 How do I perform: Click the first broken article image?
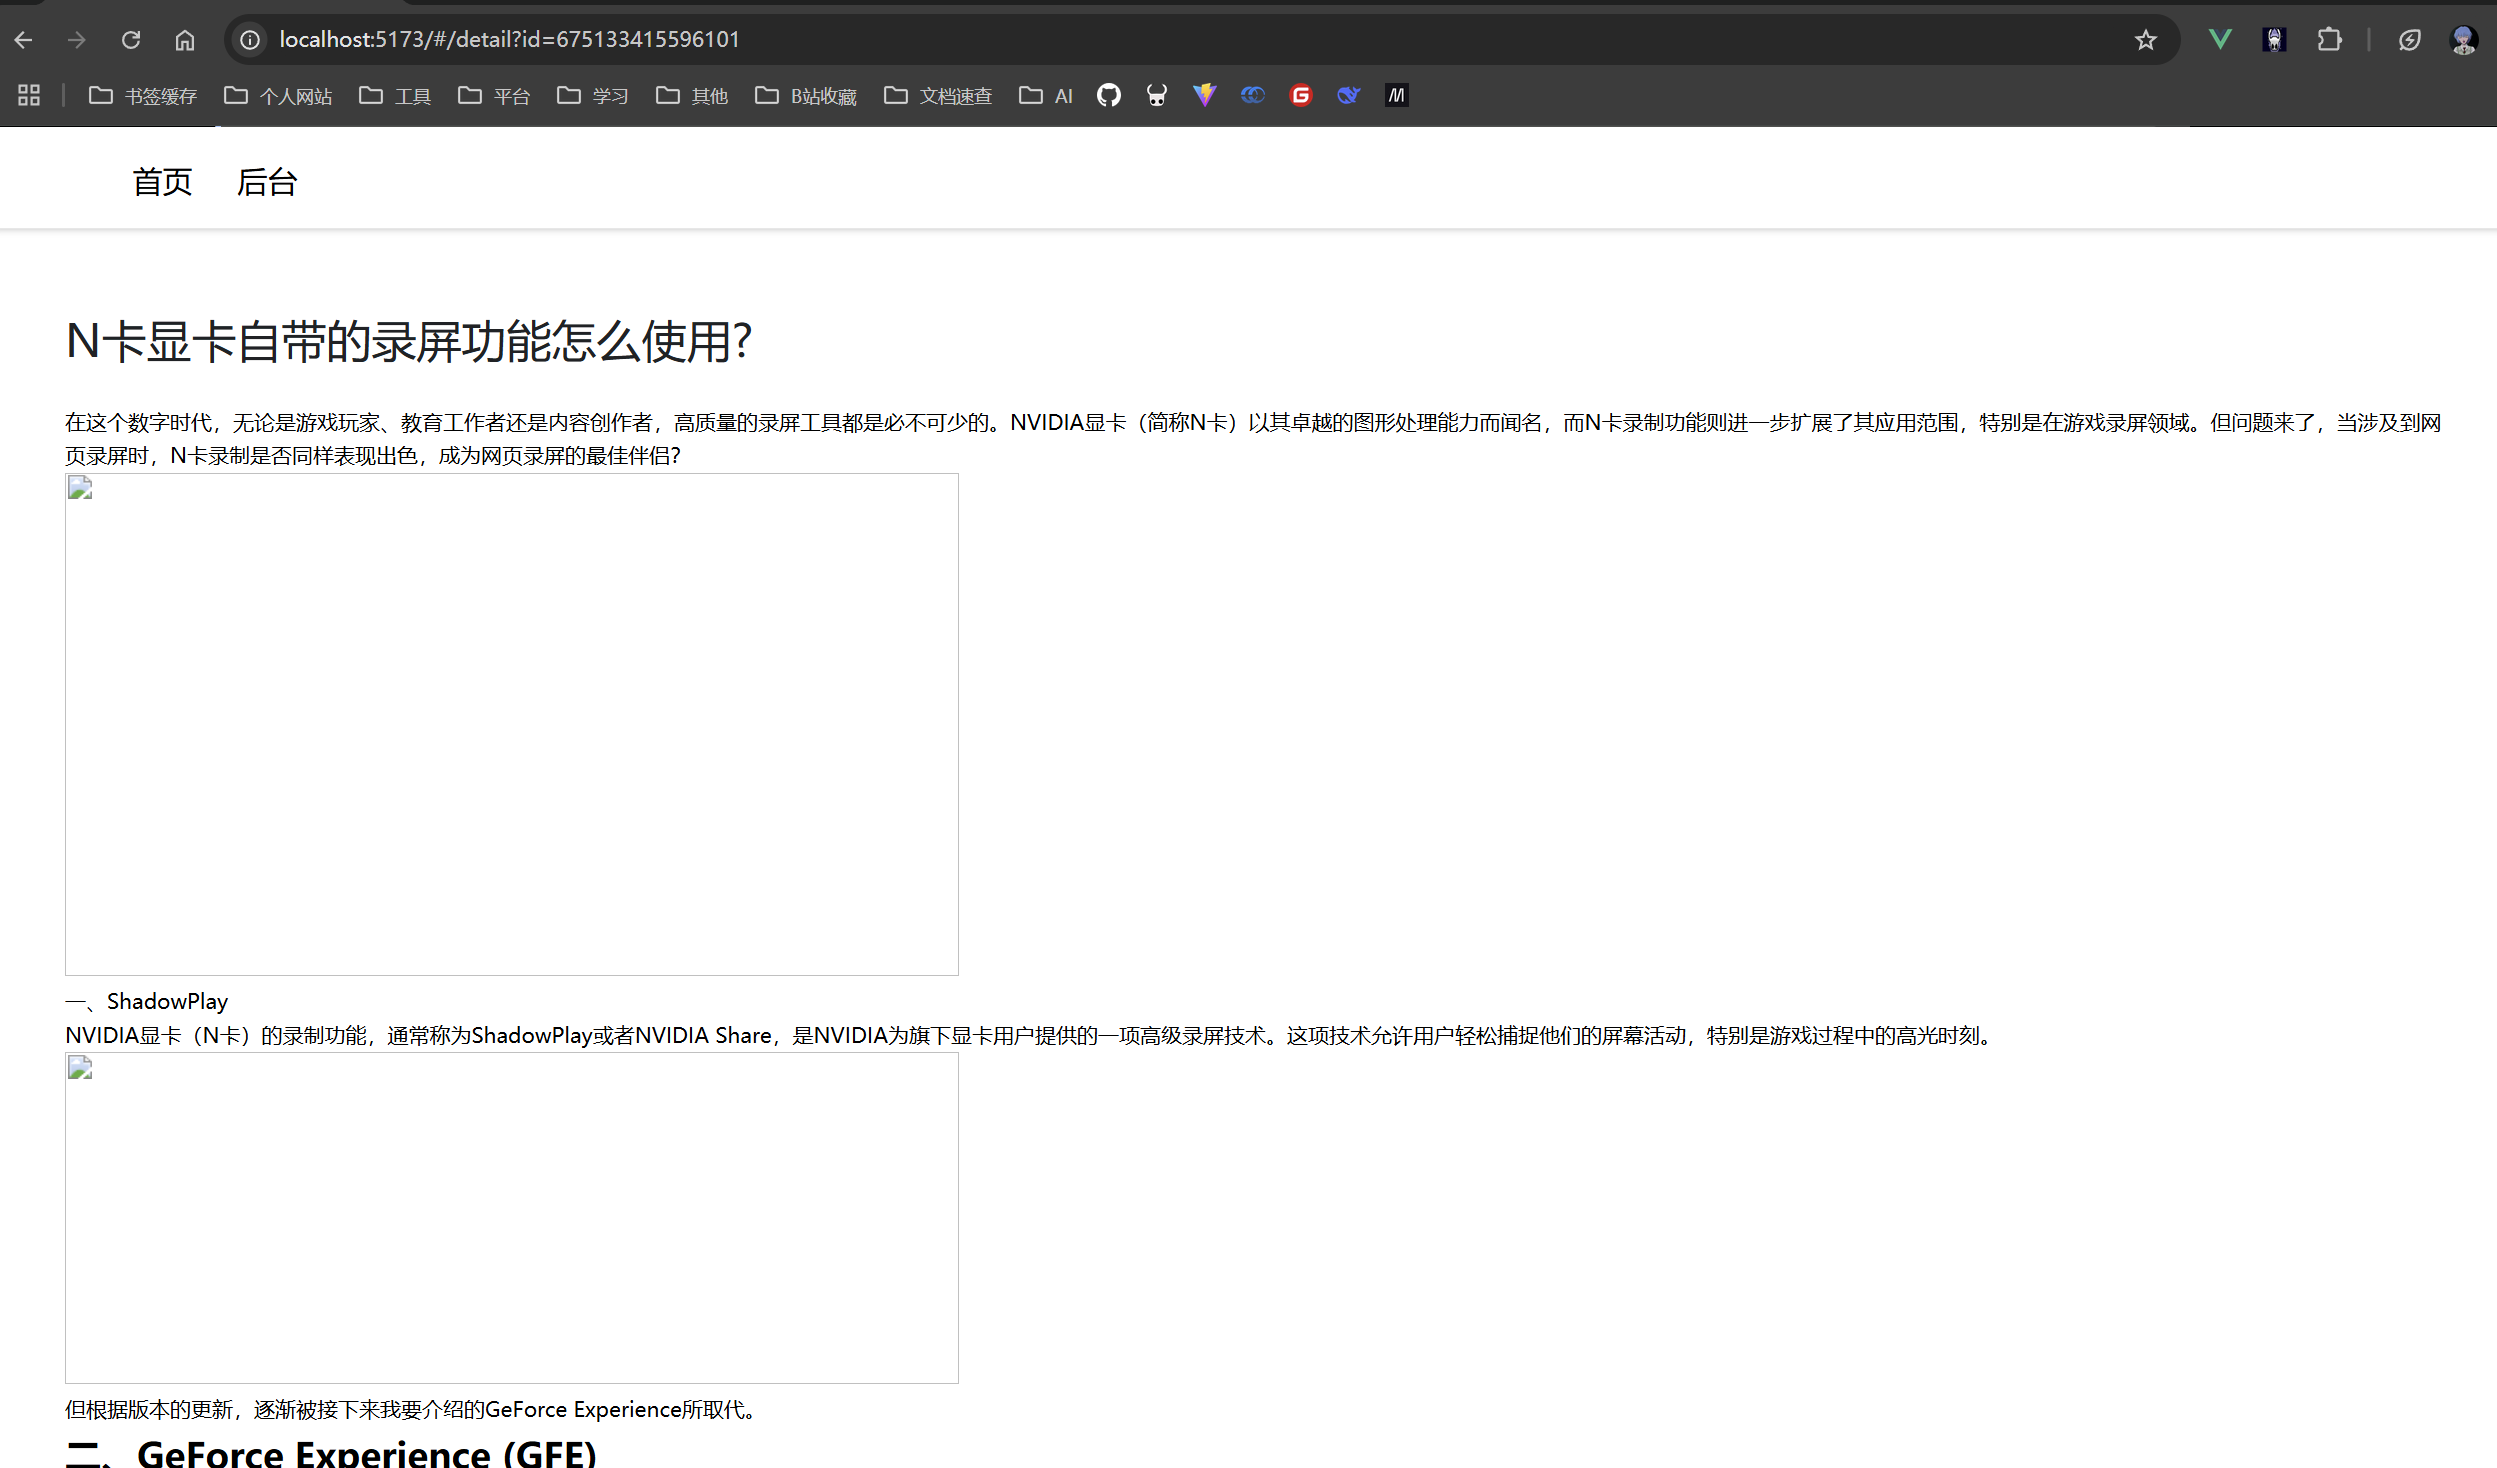pyautogui.click(x=511, y=724)
